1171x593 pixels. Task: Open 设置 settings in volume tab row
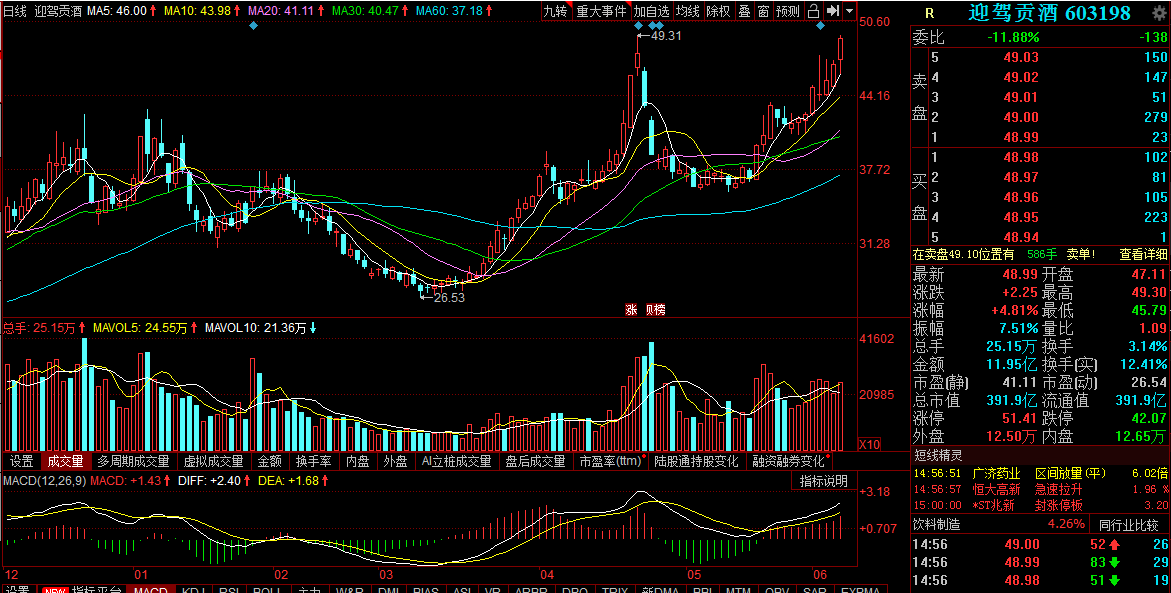(21, 461)
